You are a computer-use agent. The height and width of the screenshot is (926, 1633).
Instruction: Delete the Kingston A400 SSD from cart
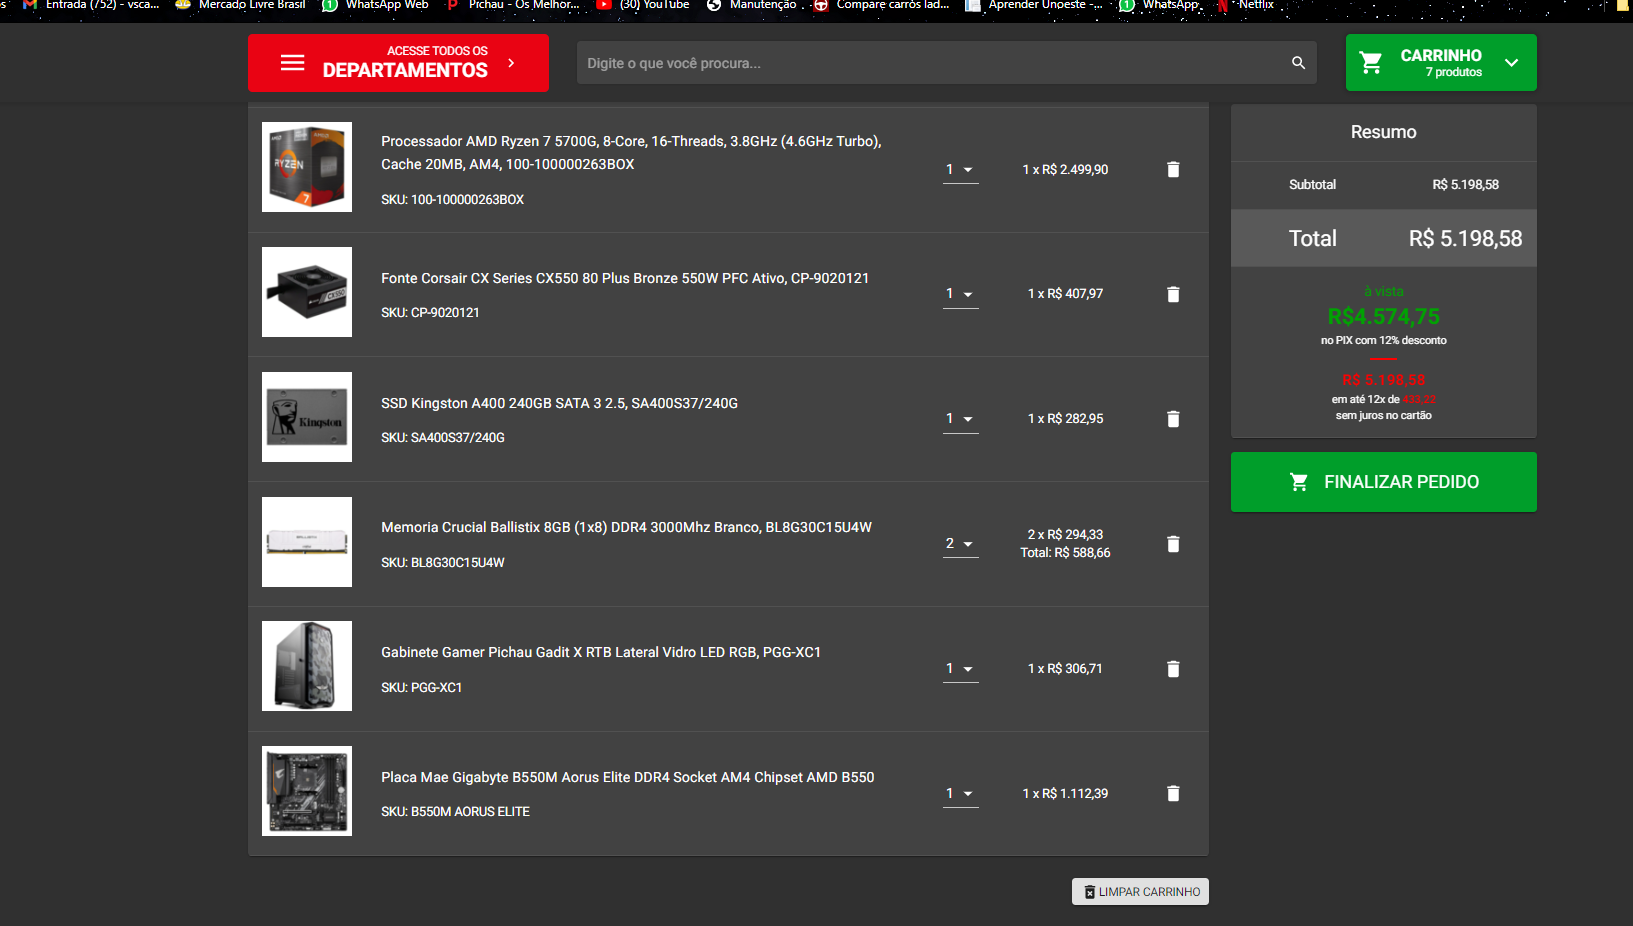[x=1173, y=419]
